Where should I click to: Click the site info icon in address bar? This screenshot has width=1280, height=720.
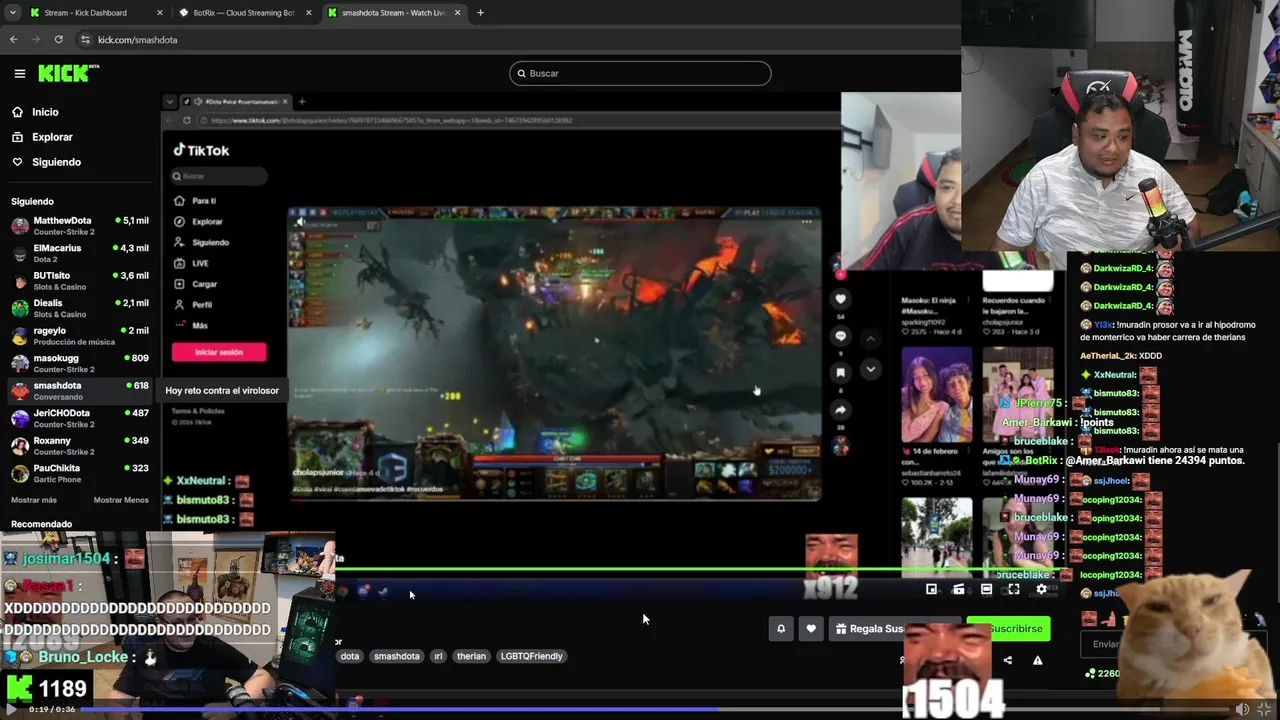[x=85, y=39]
